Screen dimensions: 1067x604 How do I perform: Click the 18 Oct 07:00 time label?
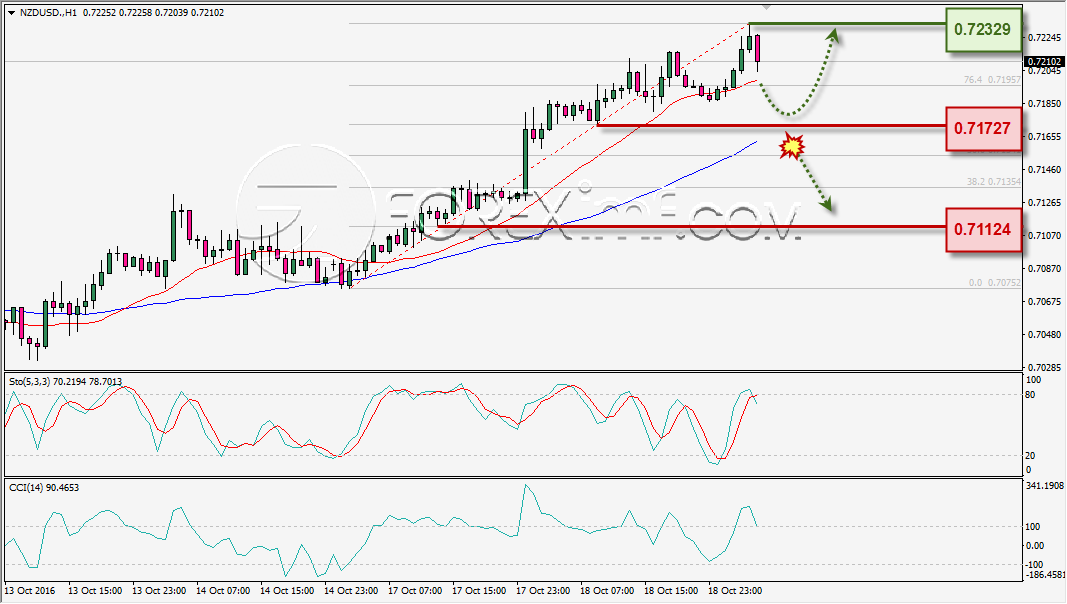click(606, 590)
